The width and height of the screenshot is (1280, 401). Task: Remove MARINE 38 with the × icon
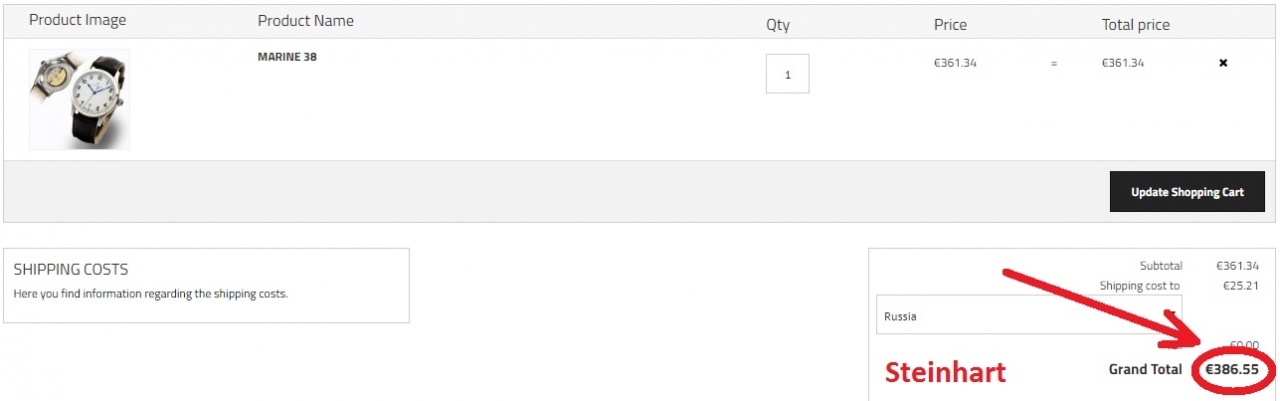tap(1222, 63)
